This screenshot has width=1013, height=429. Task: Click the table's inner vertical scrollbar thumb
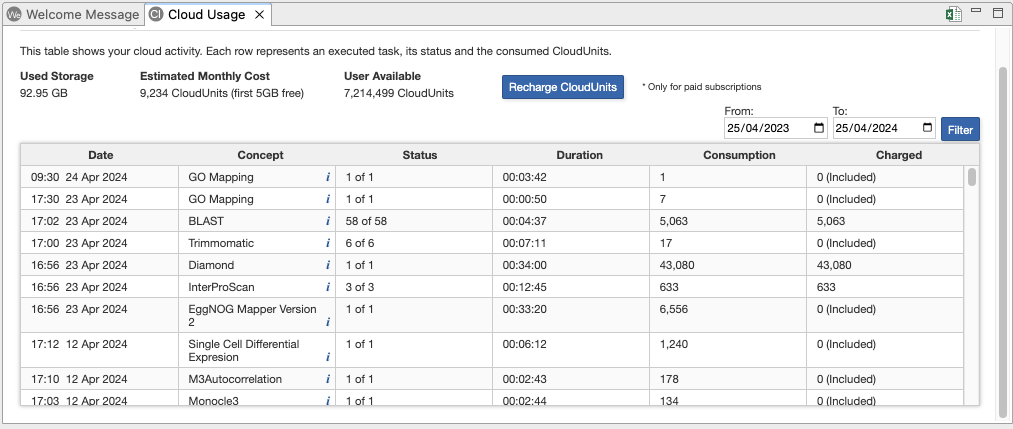coord(971,177)
